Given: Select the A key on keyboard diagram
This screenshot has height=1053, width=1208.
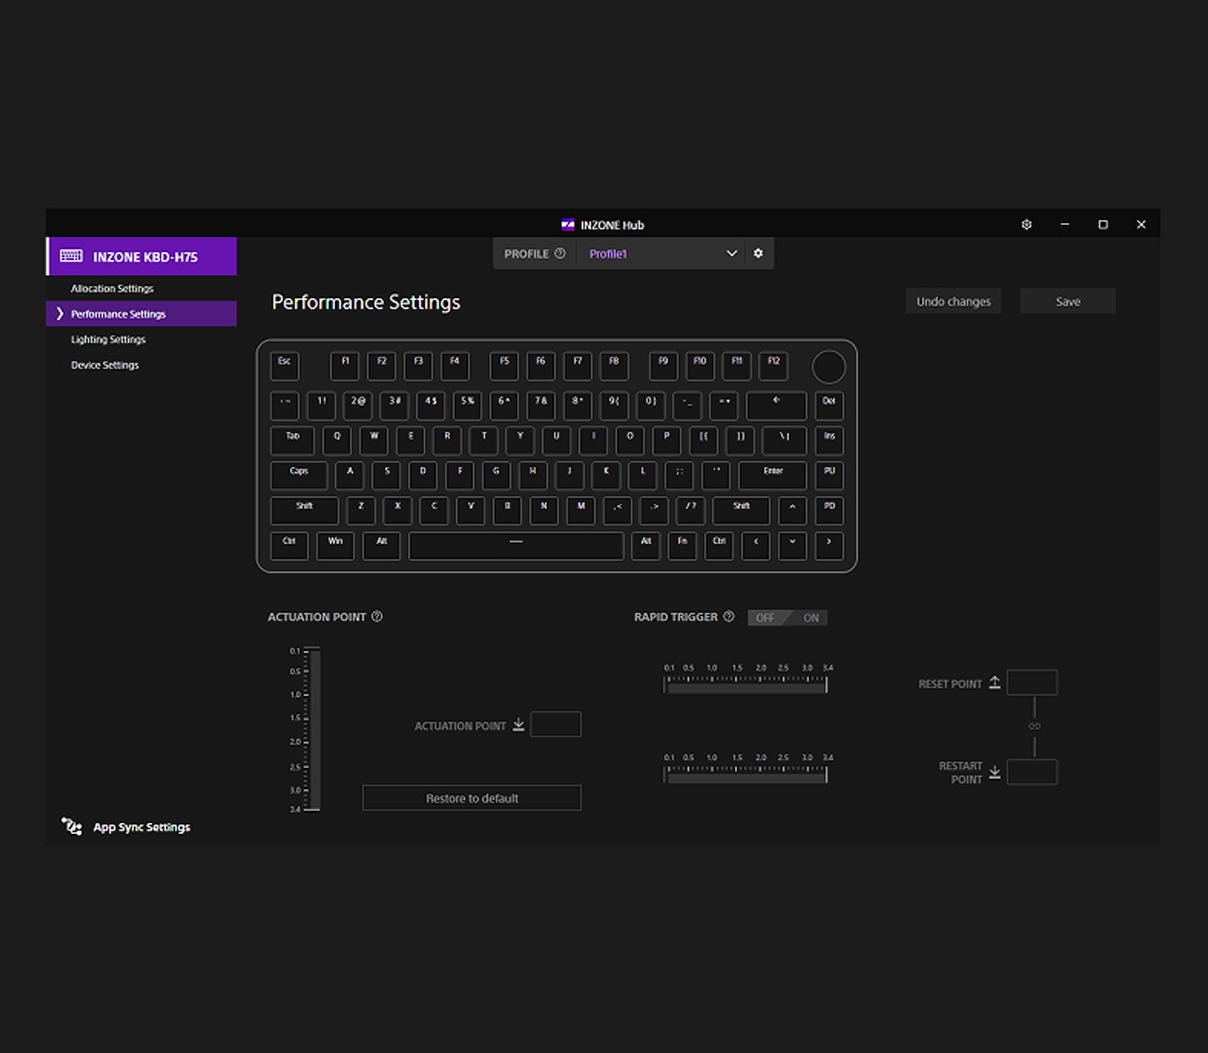Looking at the screenshot, I should coord(350,476).
